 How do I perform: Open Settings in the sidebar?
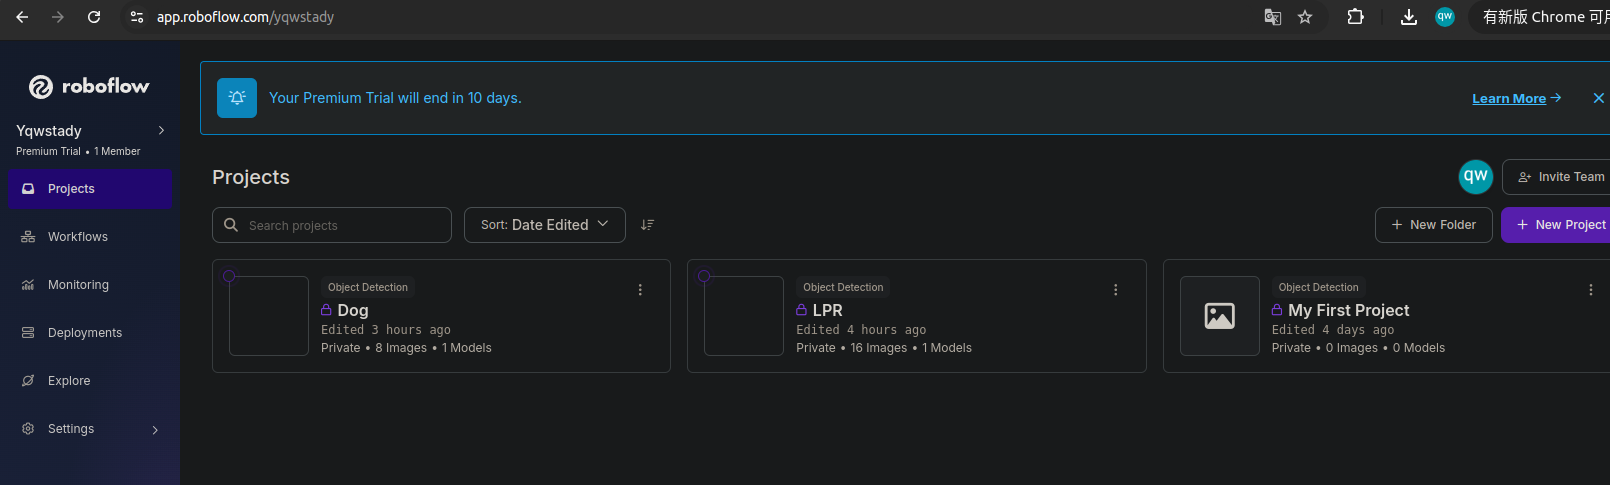pyautogui.click(x=90, y=429)
